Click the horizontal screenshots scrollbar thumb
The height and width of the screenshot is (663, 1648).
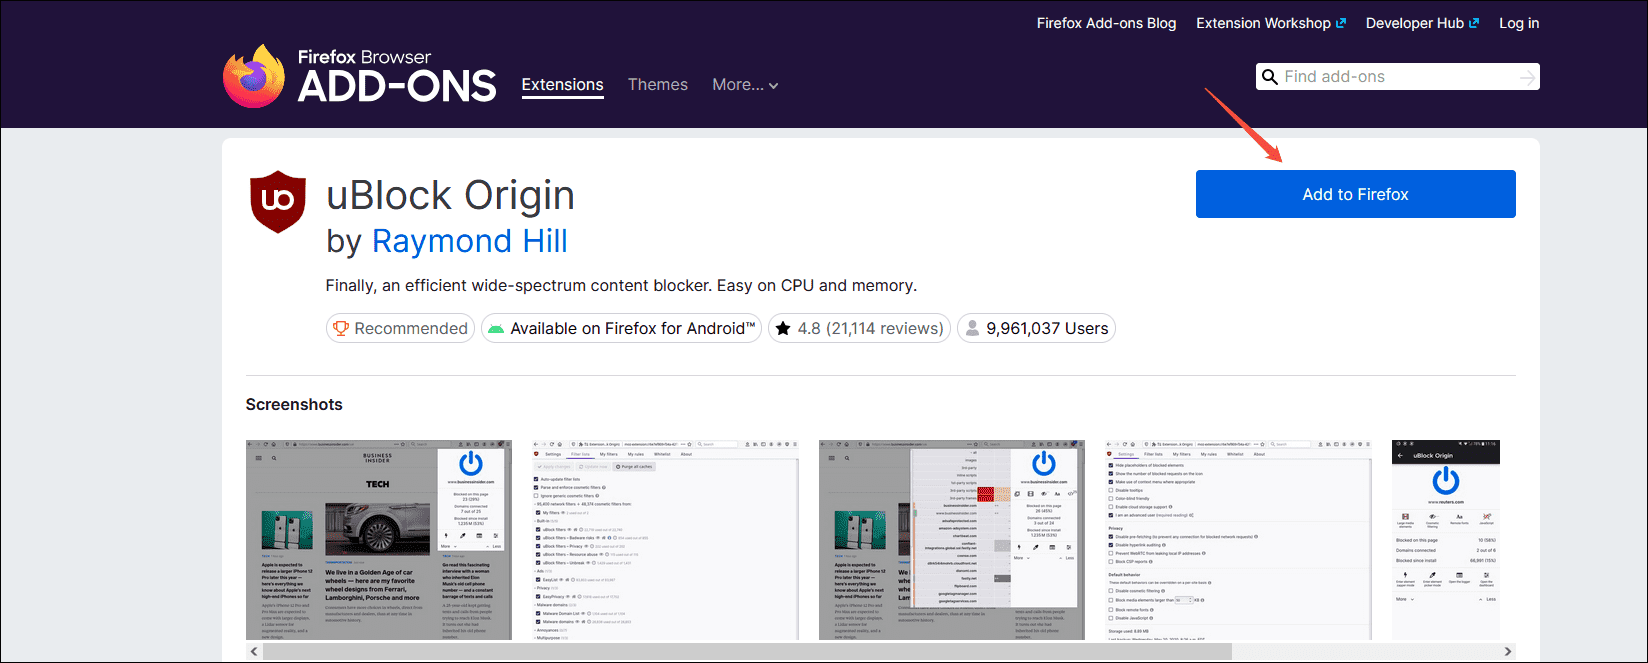[747, 651]
